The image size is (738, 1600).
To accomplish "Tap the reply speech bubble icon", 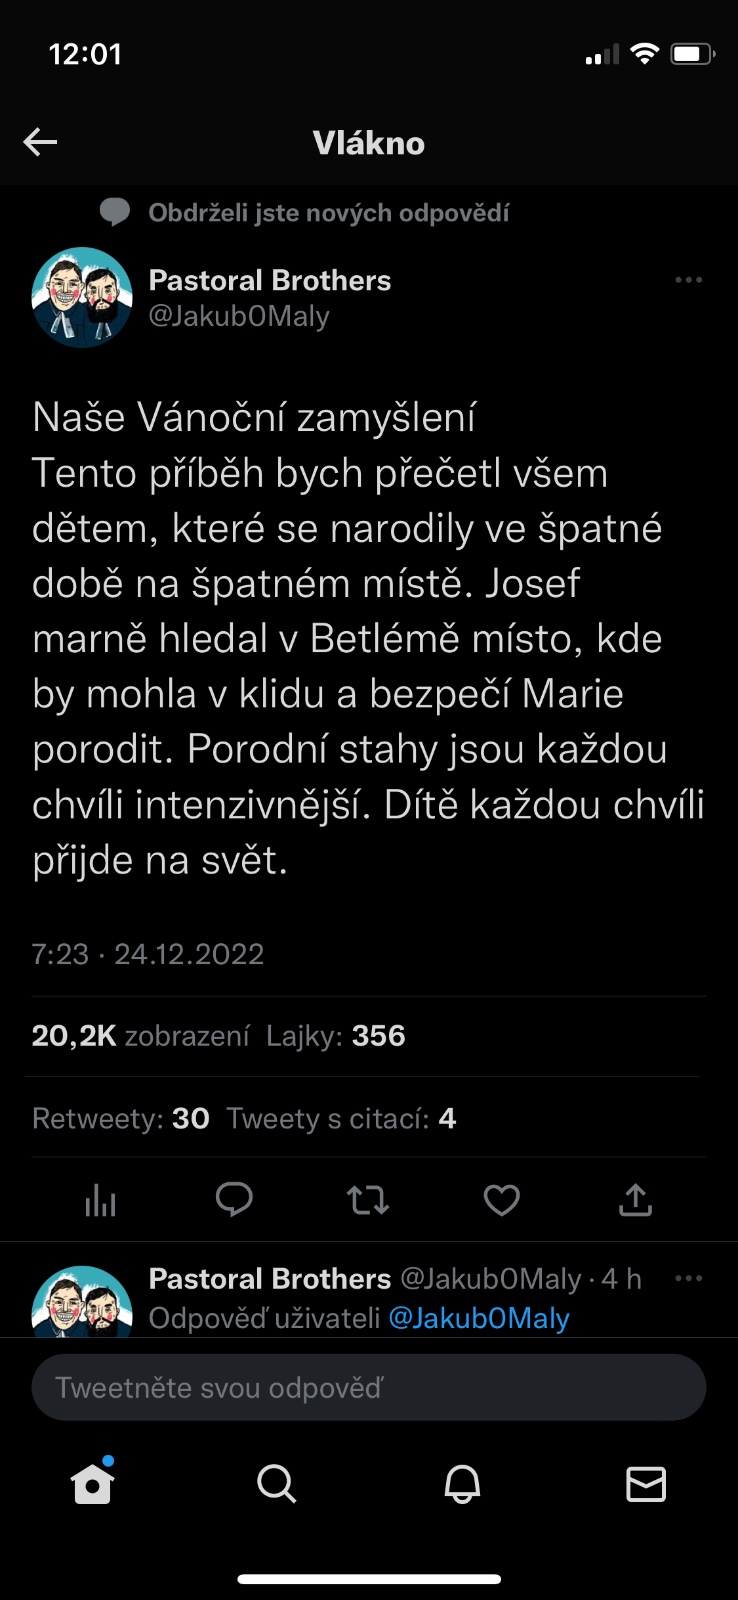I will pyautogui.click(x=234, y=1199).
